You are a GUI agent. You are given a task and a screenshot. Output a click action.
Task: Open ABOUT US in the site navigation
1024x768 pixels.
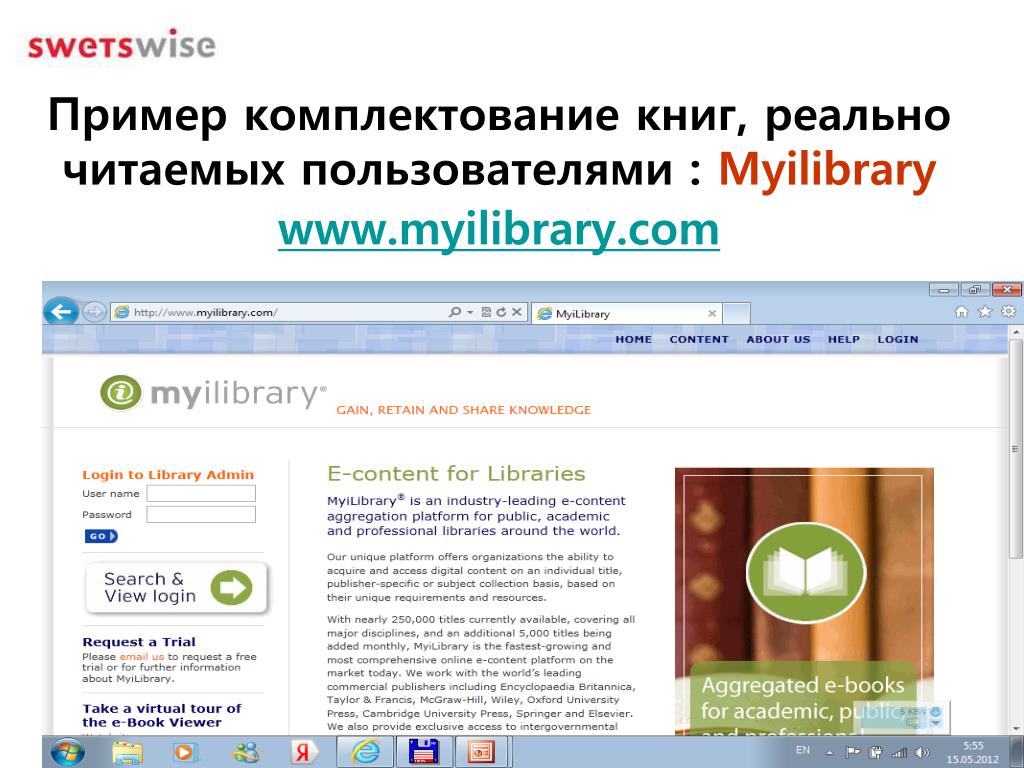(778, 340)
